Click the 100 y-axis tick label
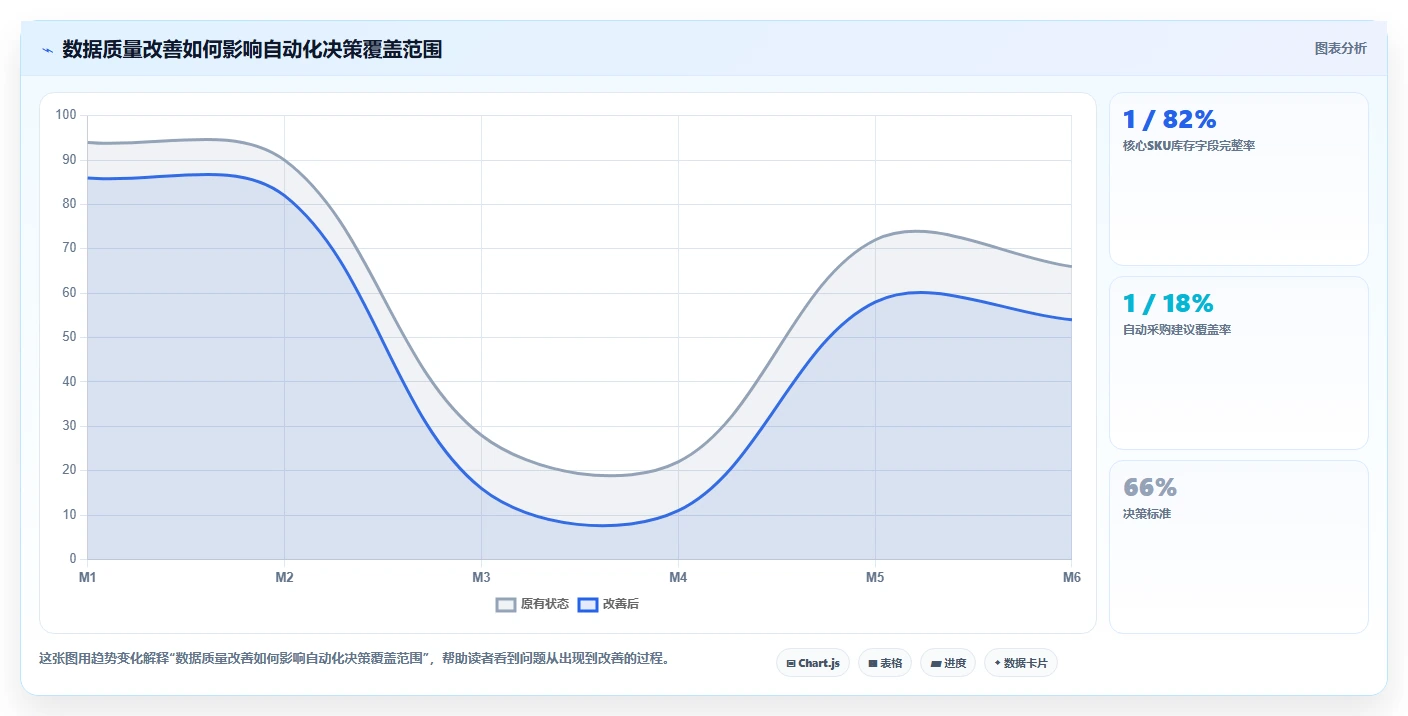Viewport: 1408px width, 716px height. point(66,115)
